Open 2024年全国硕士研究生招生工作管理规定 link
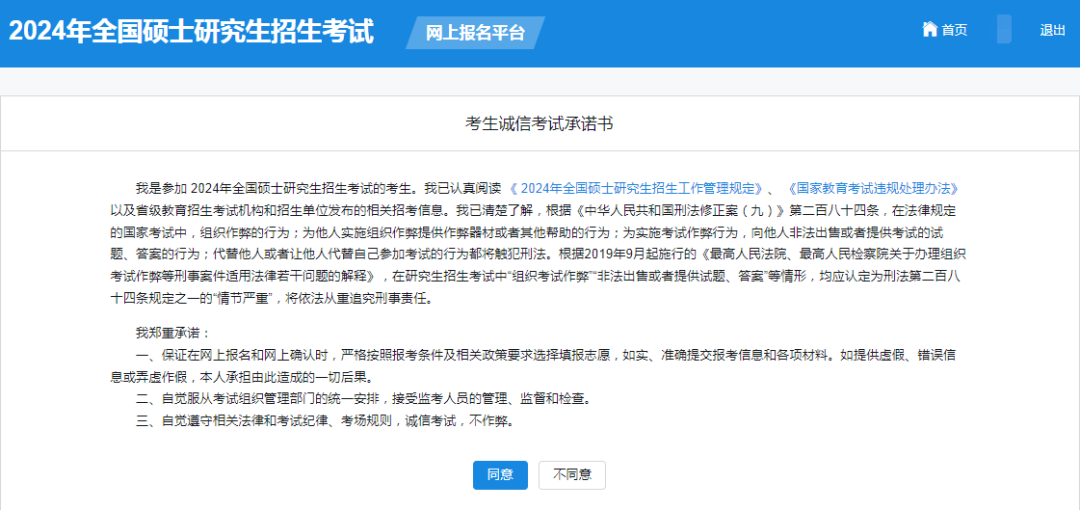Viewport: 1080px width, 510px height. click(x=638, y=187)
